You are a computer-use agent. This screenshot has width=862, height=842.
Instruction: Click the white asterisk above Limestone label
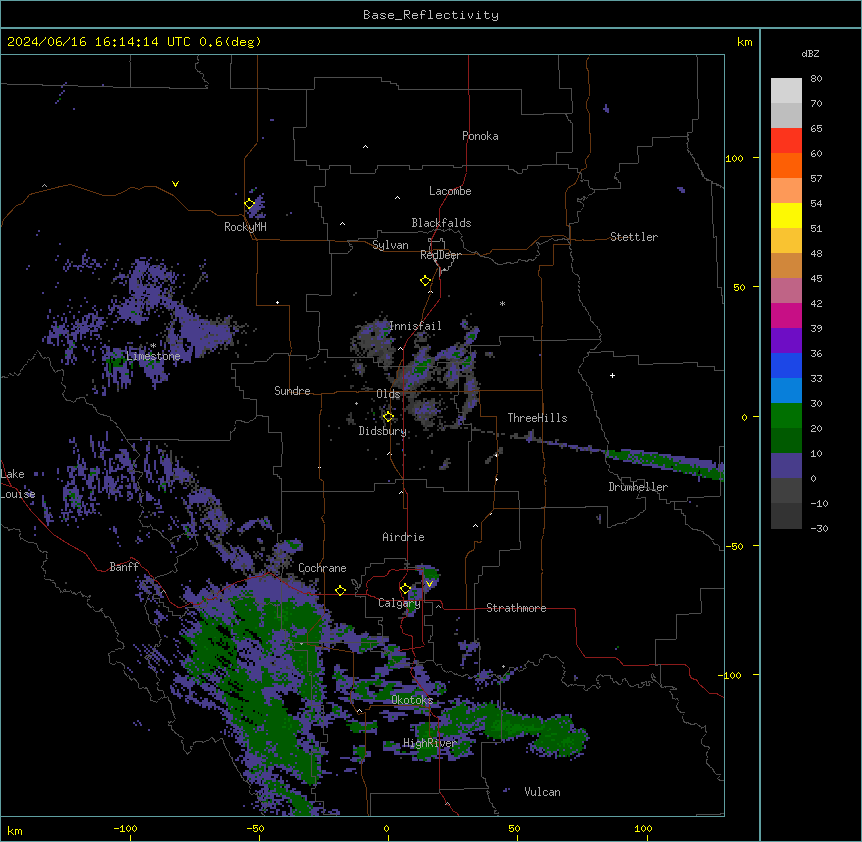(153, 346)
